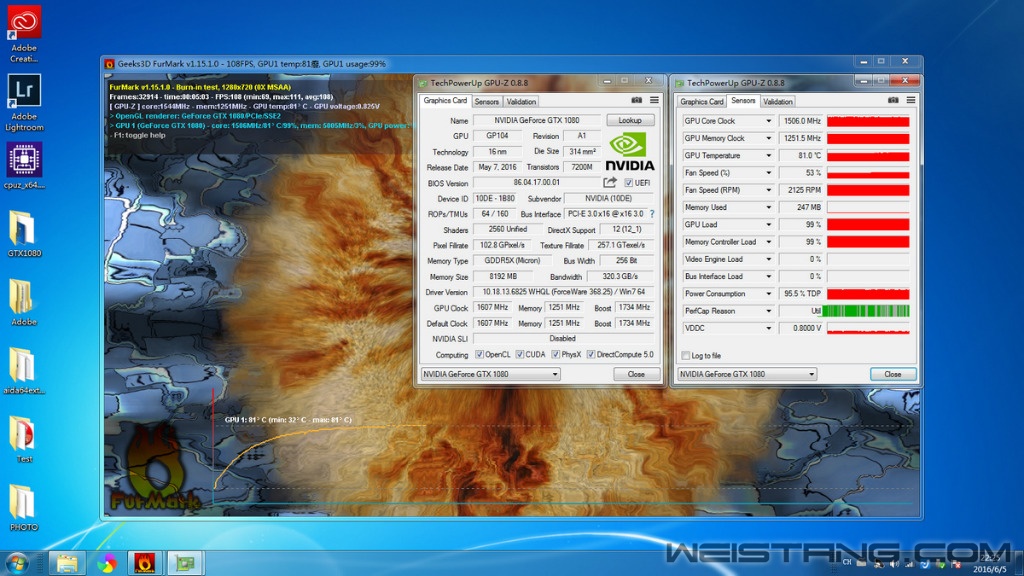This screenshot has width=1024, height=576.
Task: Switch to Validation tab in left GPU-Z window
Action: pos(521,102)
